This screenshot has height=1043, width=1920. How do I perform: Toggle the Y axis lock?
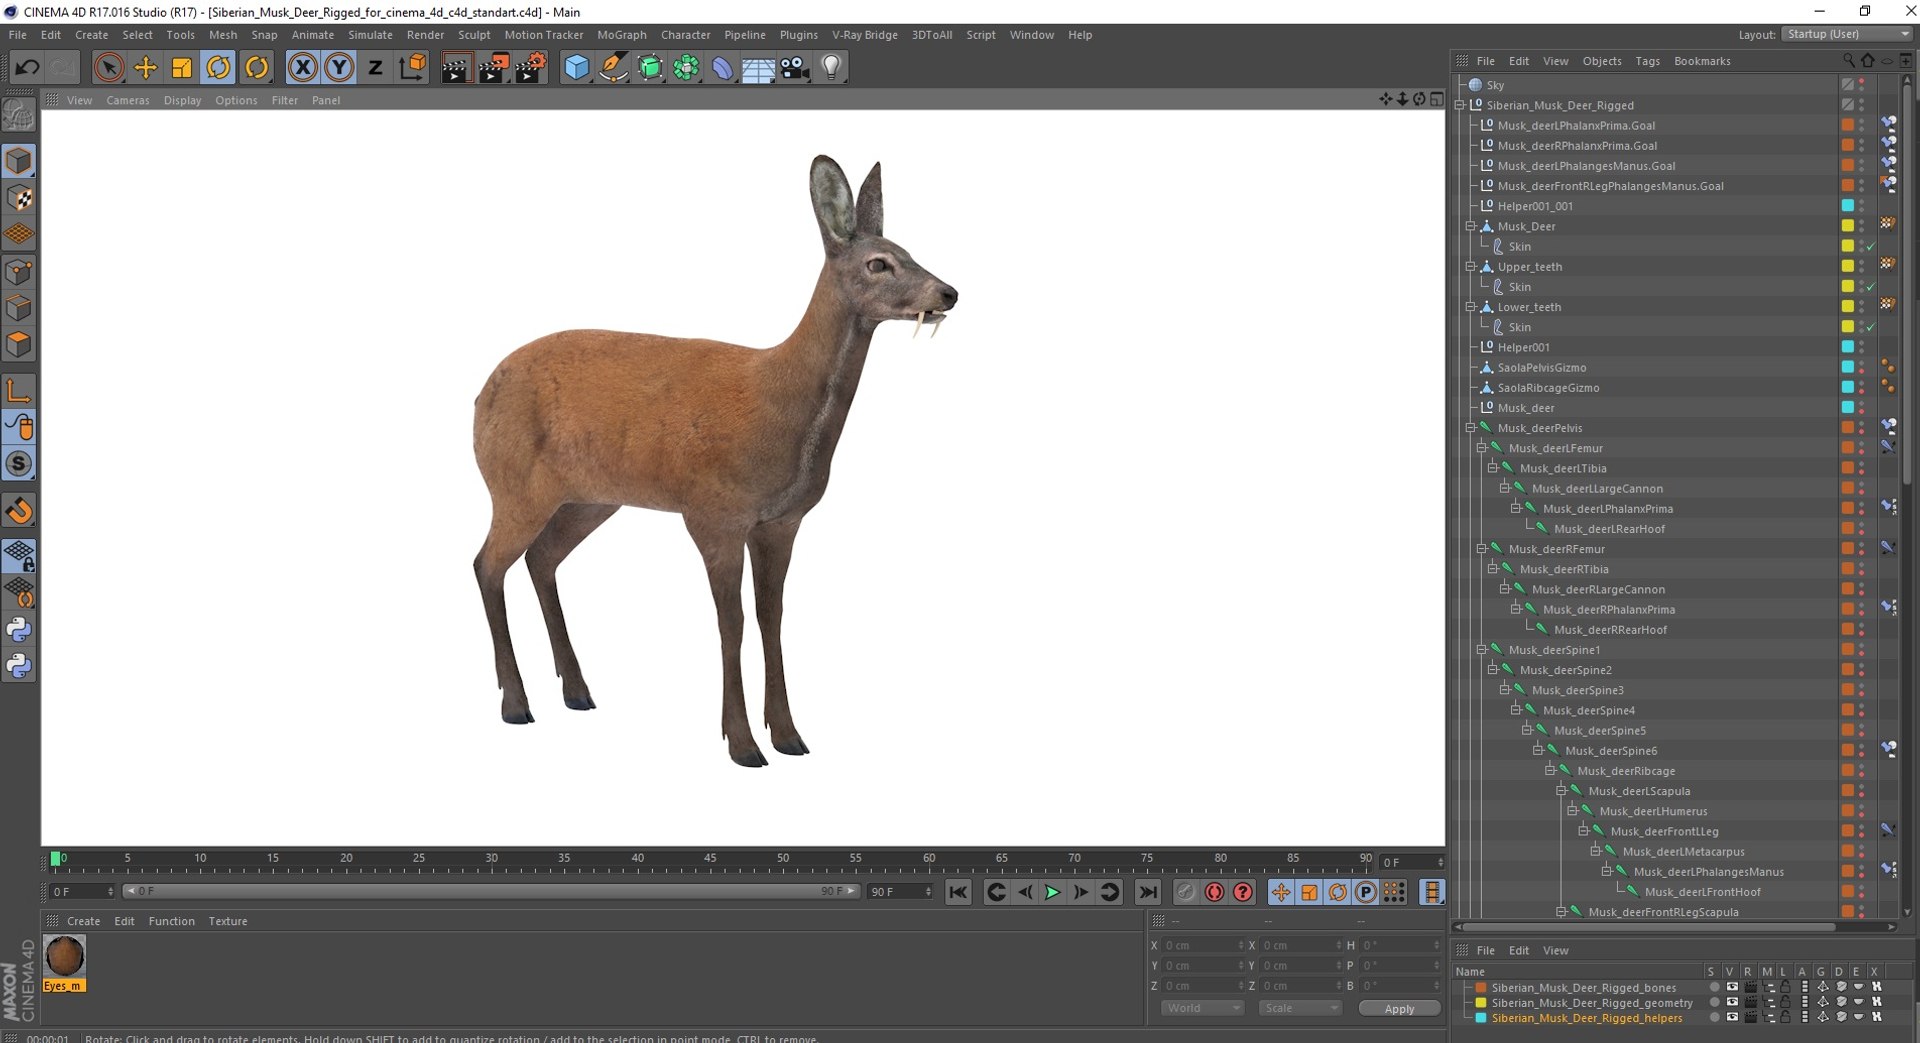[x=339, y=68]
